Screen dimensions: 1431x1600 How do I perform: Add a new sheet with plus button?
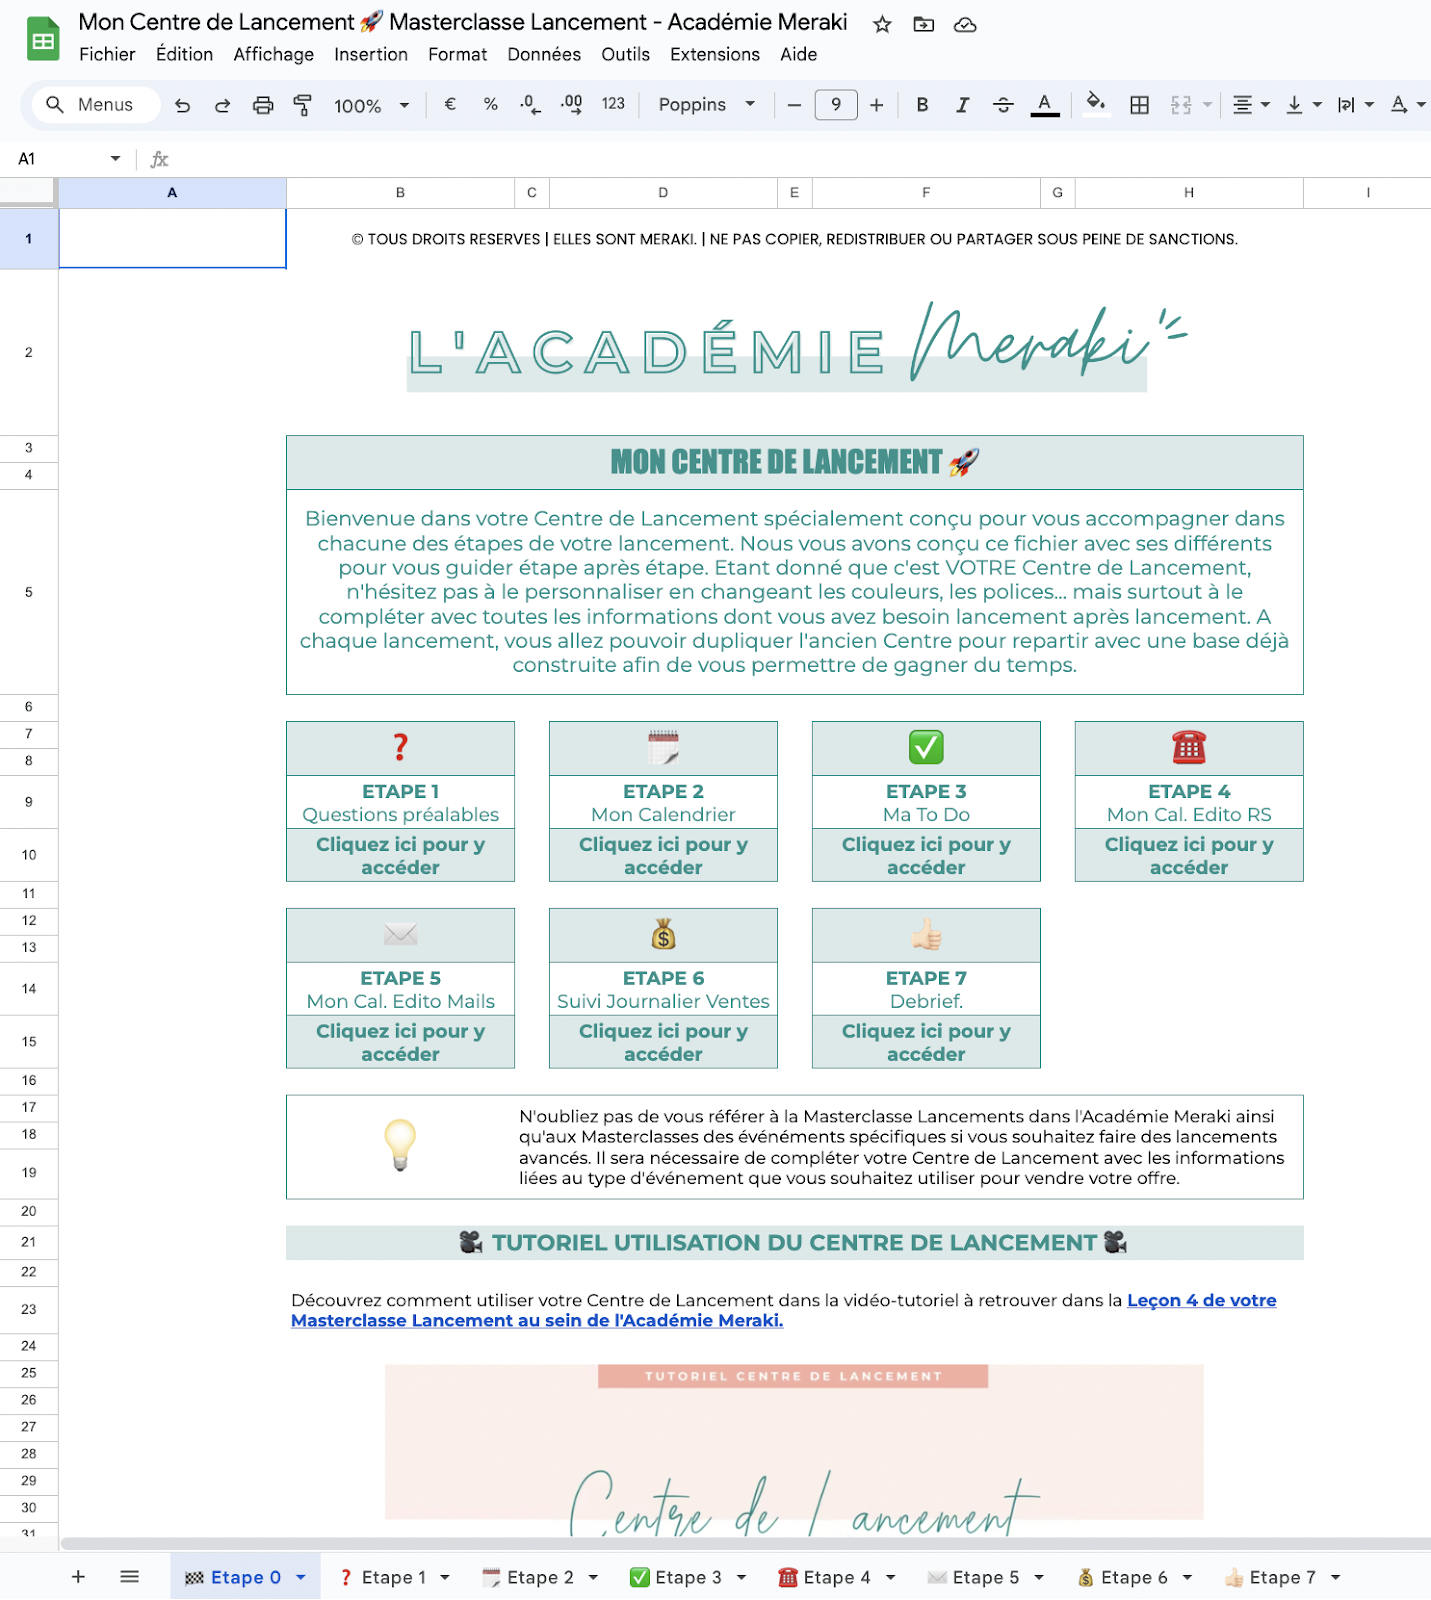click(x=78, y=1577)
